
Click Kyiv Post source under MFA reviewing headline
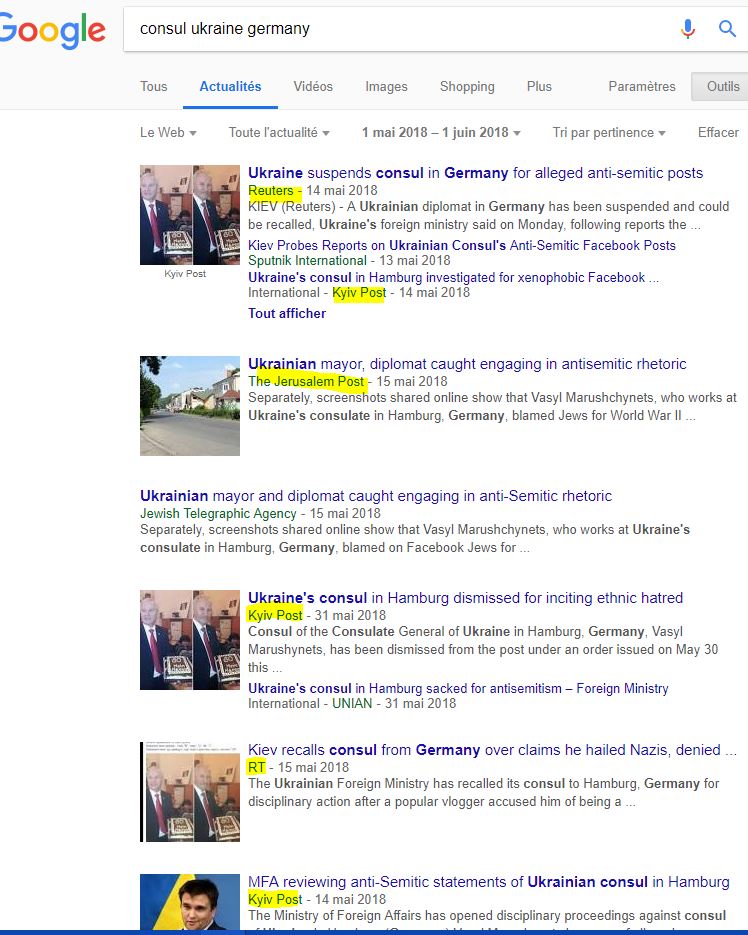coord(275,899)
